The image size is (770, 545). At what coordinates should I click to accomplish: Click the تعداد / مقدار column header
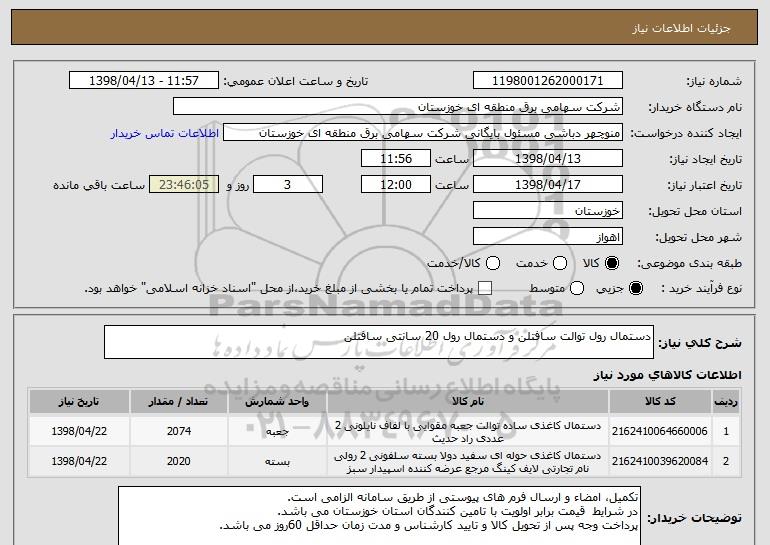179,402
